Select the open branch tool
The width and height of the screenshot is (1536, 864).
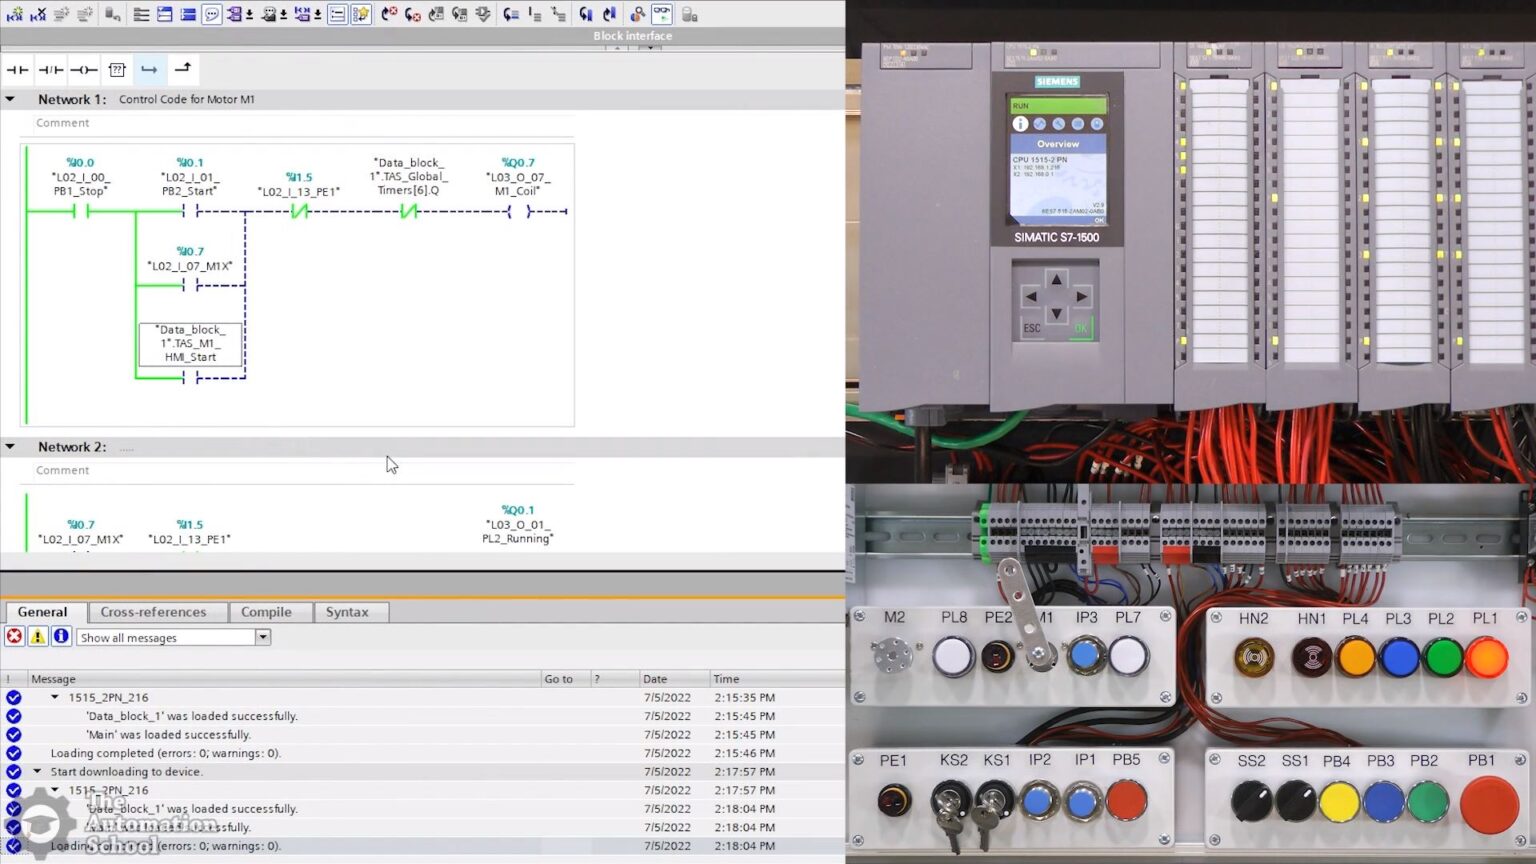(149, 69)
